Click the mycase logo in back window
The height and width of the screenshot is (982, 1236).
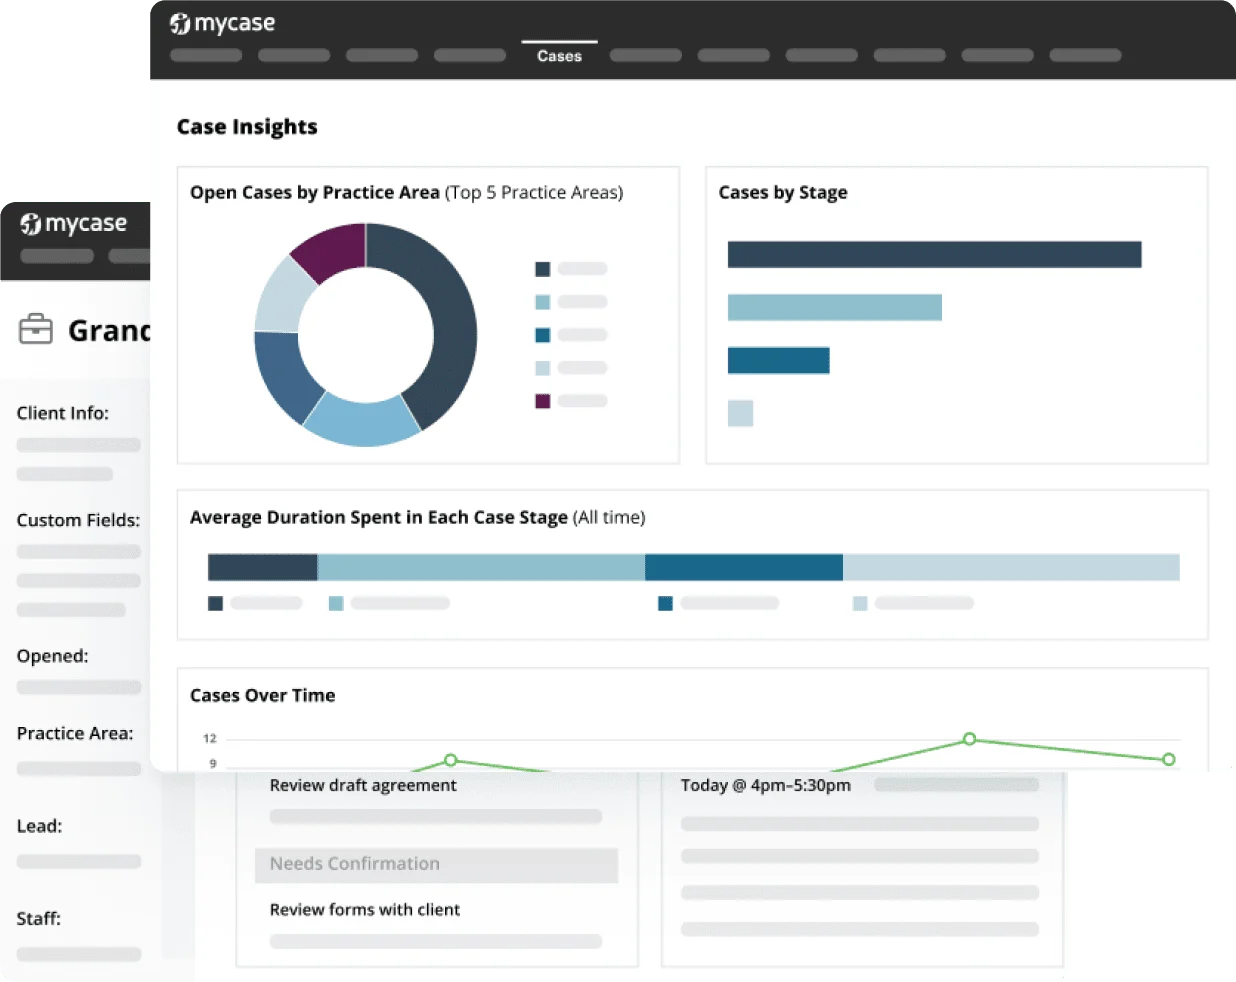74,223
